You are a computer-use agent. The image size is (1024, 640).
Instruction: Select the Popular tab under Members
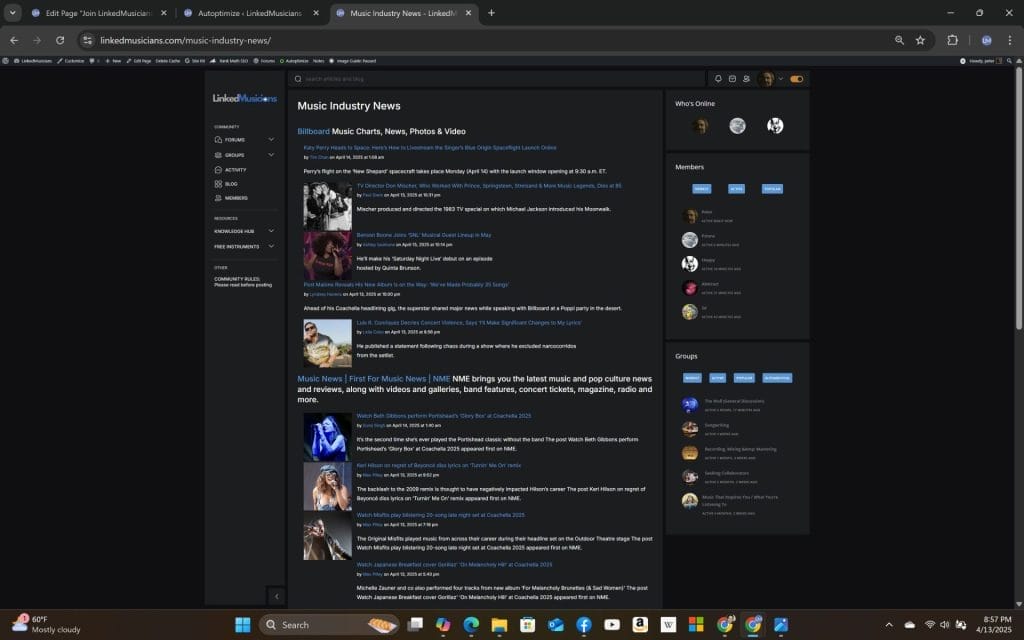coord(772,188)
